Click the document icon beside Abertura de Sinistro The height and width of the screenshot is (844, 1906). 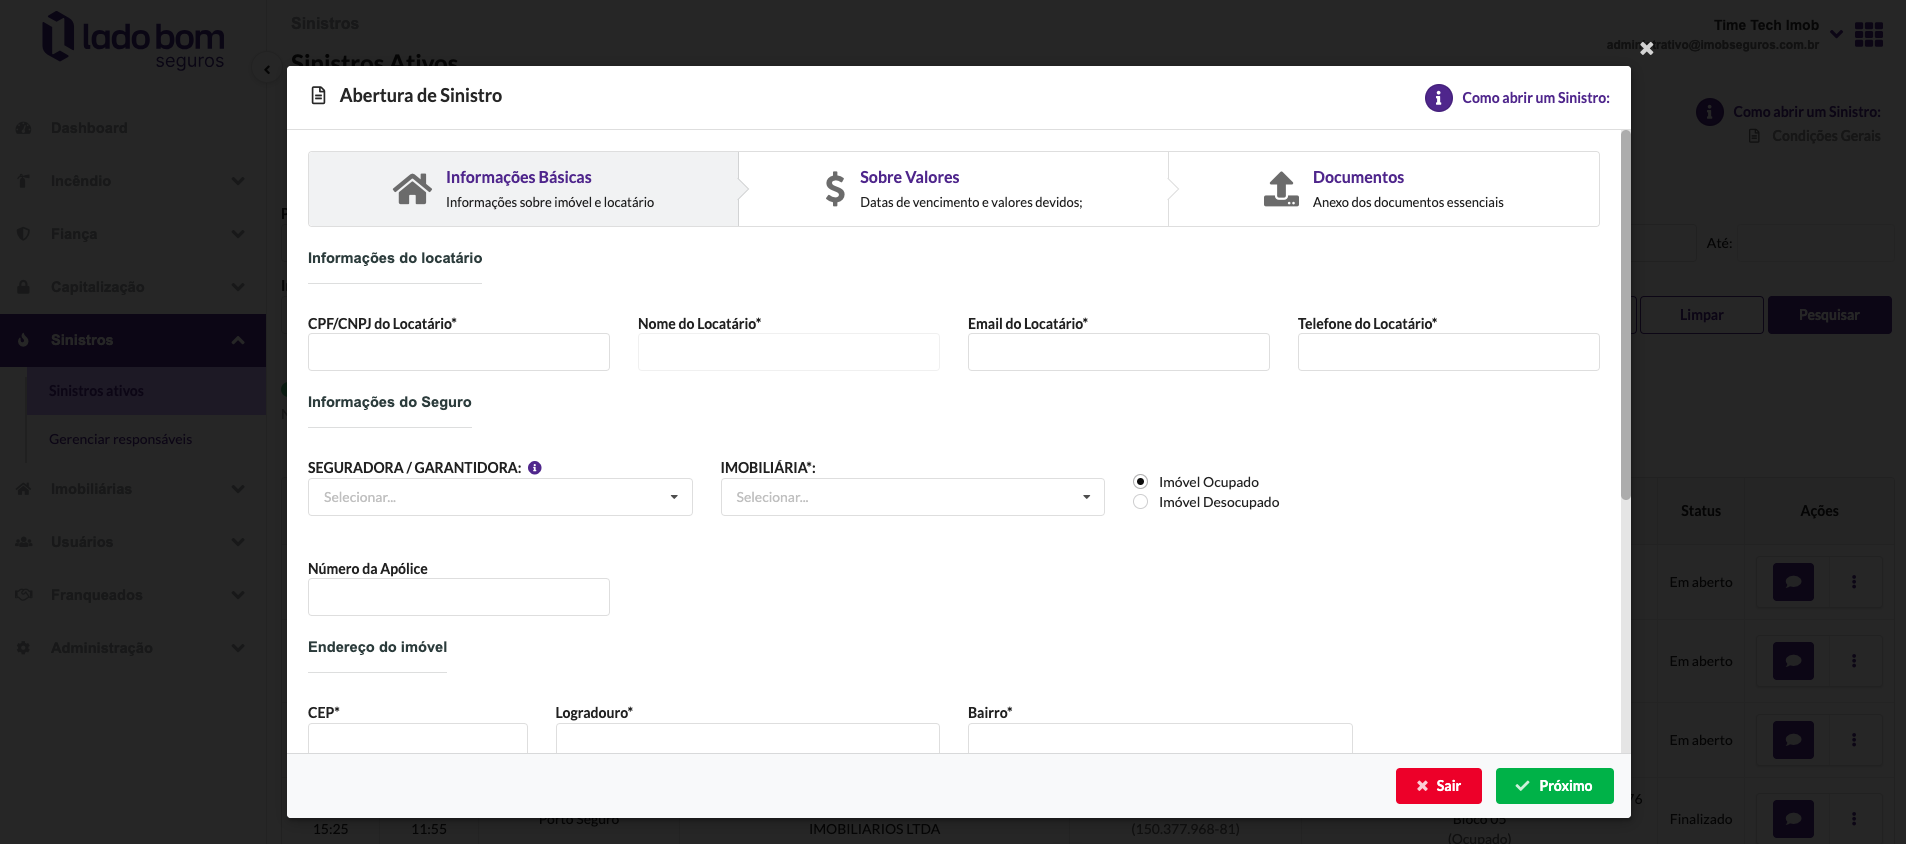click(319, 96)
